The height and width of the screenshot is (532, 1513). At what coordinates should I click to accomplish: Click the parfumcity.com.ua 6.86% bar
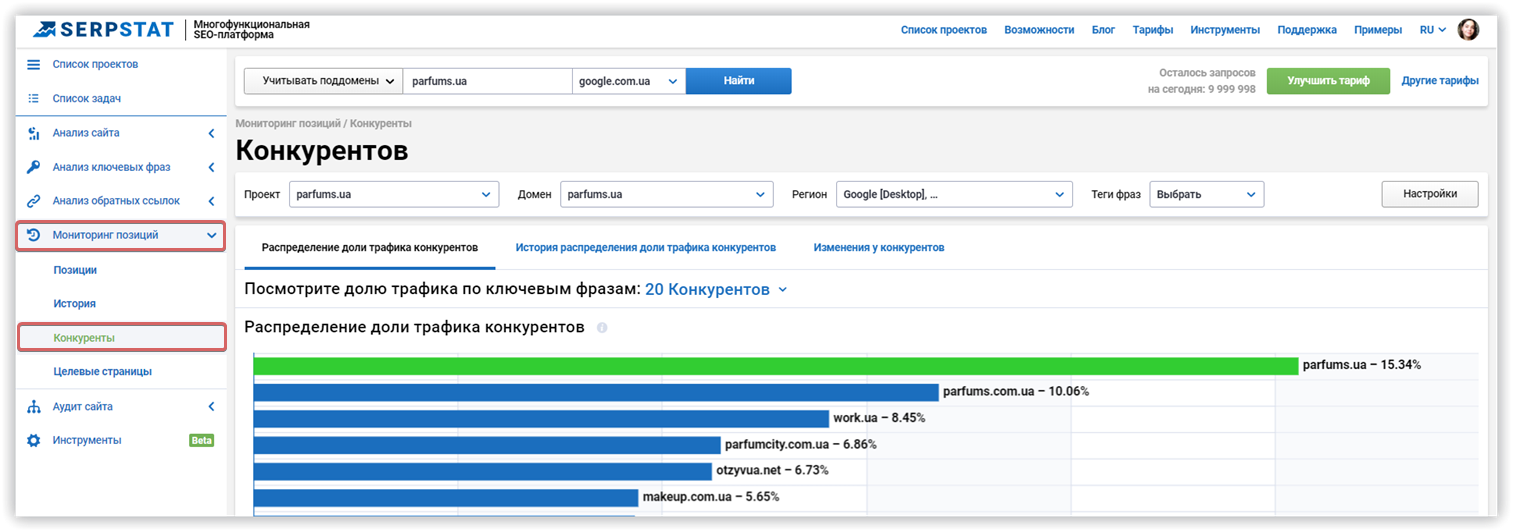[487, 444]
